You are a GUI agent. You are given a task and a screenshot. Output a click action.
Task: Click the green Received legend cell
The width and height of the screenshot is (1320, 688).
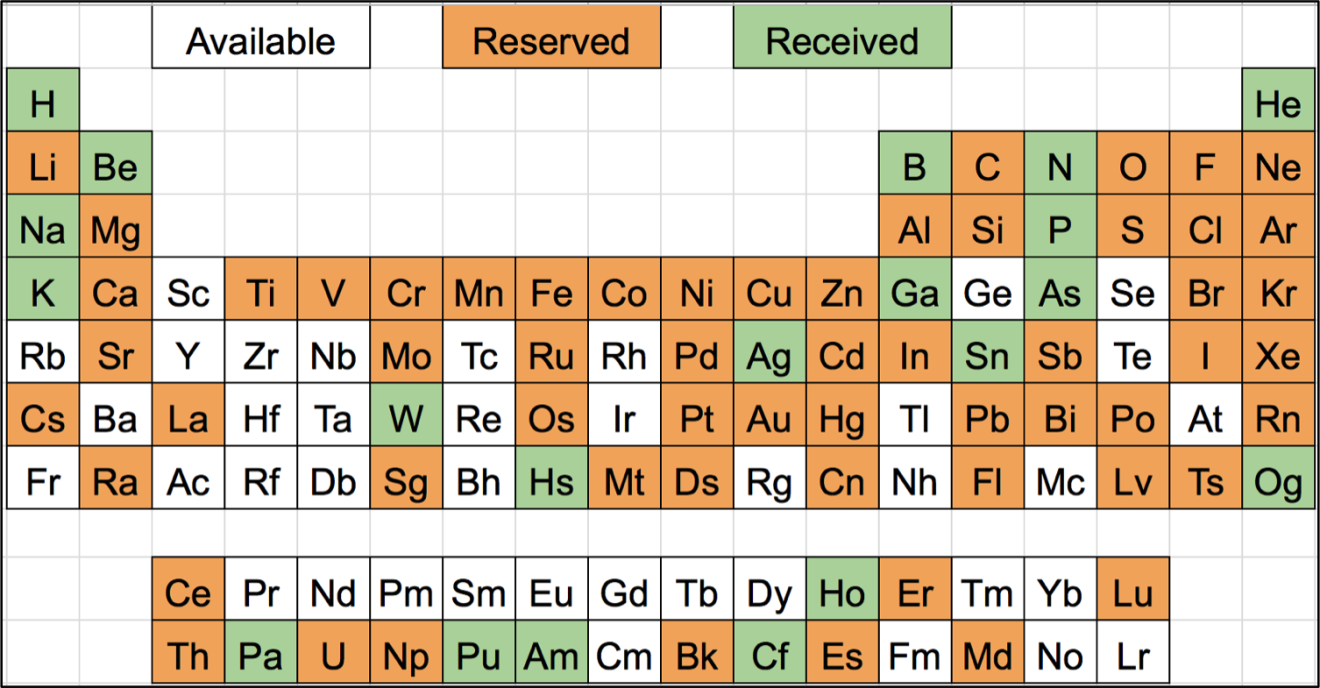point(842,41)
